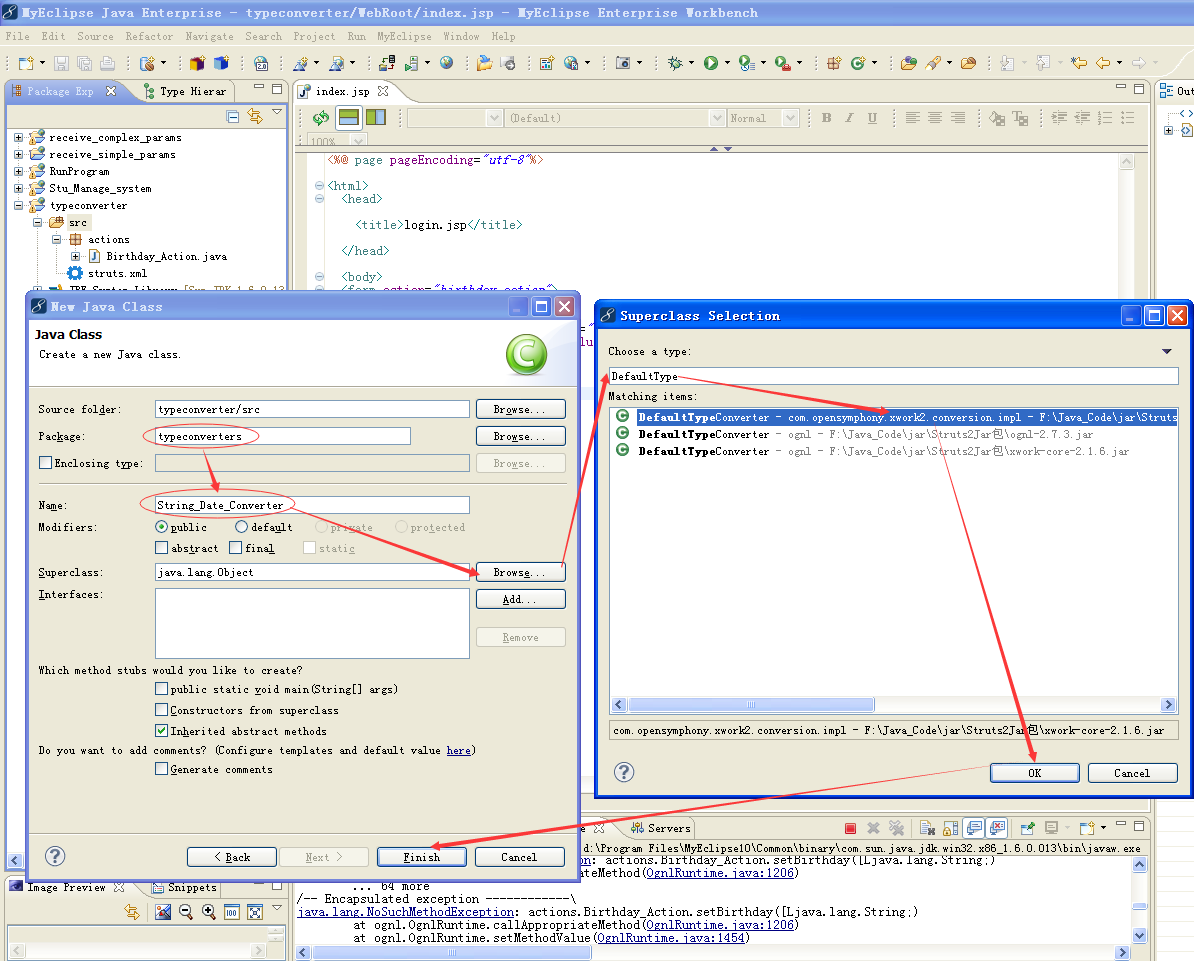Click the refresh icon in JSP editor
Image resolution: width=1194 pixels, height=961 pixels.
click(x=321, y=118)
